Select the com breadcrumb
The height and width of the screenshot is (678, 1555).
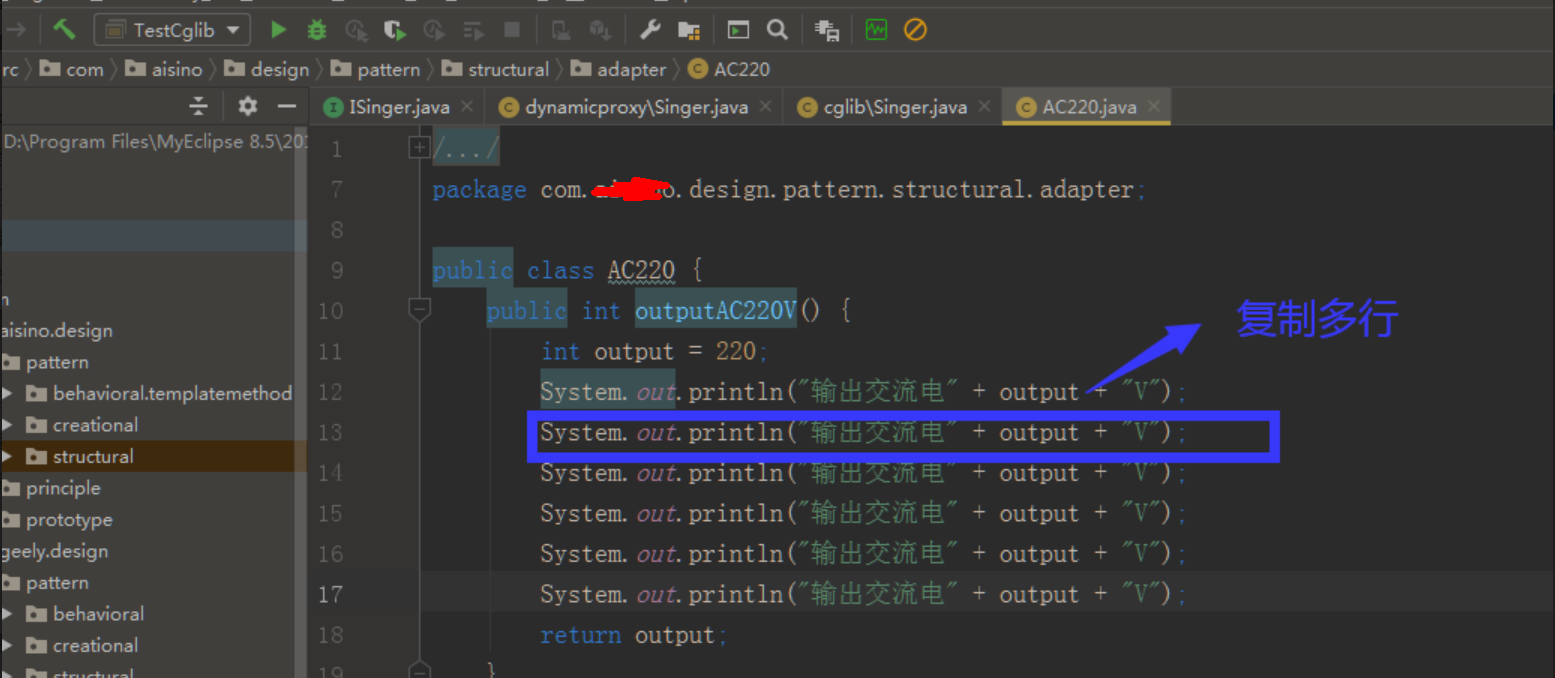(x=73, y=69)
